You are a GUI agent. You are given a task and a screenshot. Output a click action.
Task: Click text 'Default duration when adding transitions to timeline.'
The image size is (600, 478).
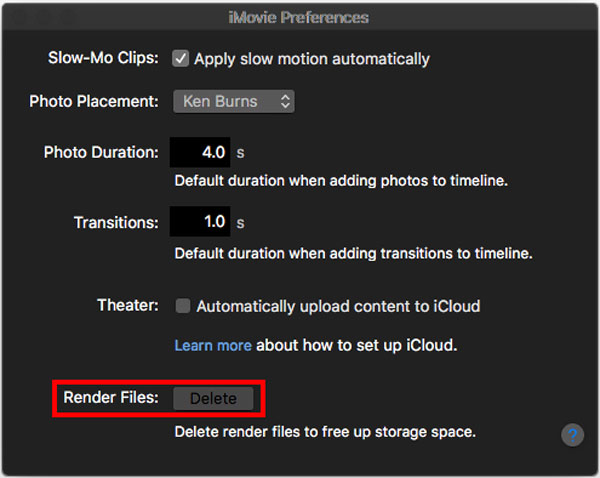[353, 253]
